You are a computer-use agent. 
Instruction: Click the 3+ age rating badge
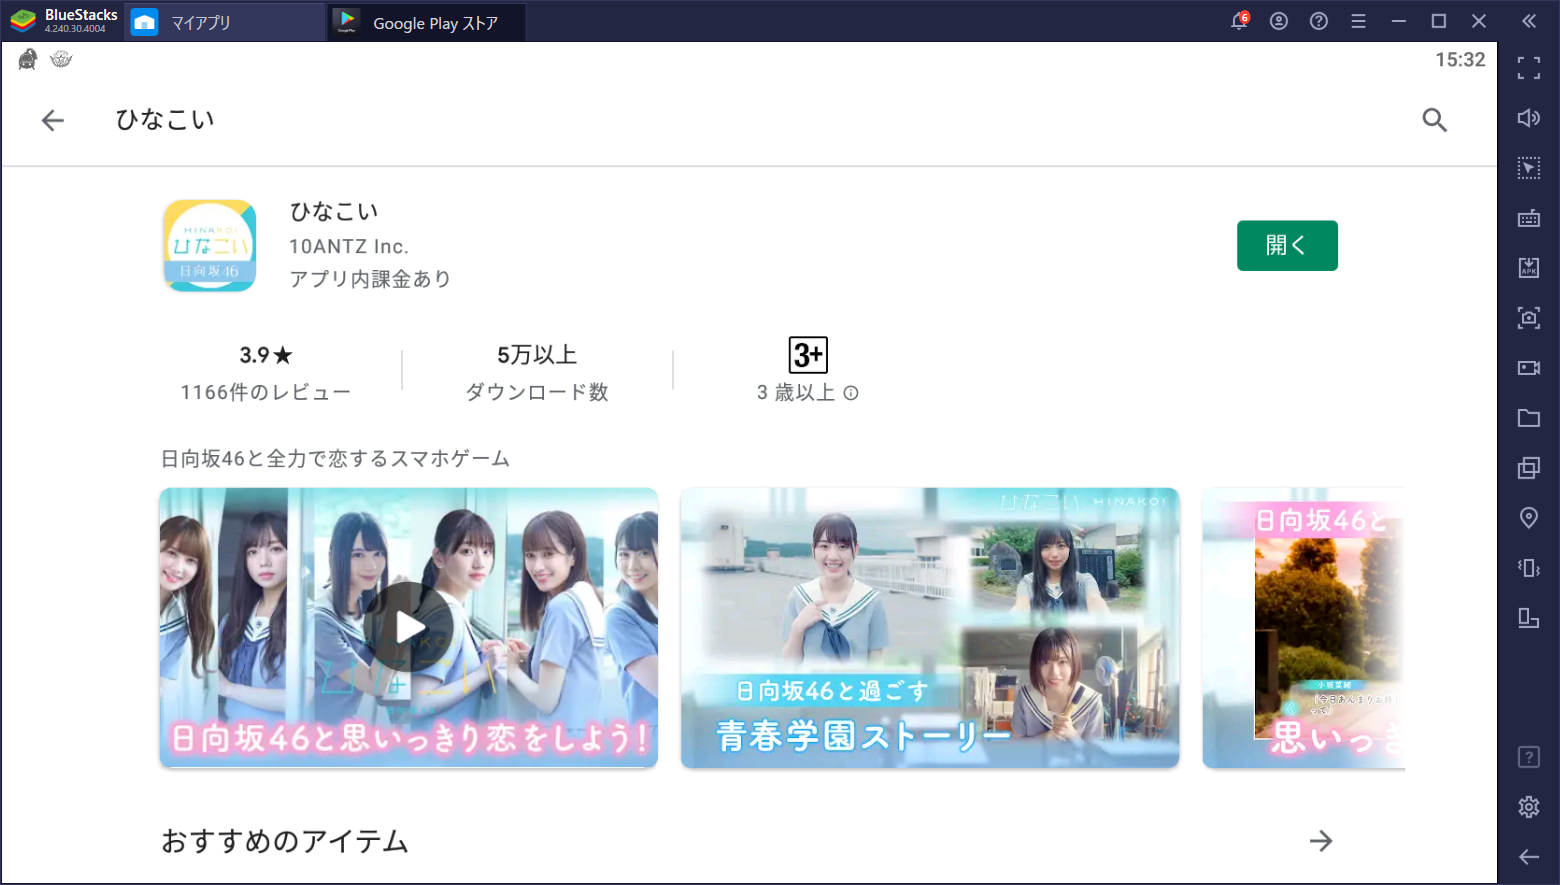808,355
